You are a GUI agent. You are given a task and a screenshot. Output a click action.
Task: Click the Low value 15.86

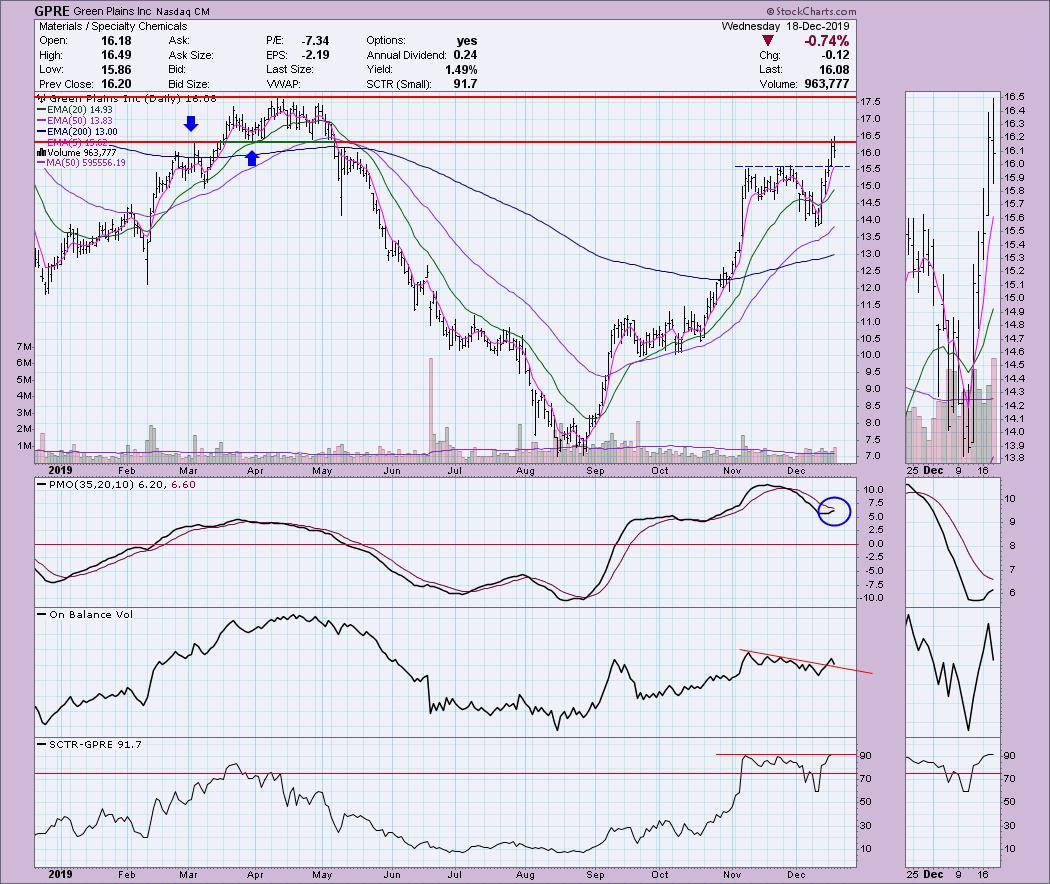tap(116, 70)
